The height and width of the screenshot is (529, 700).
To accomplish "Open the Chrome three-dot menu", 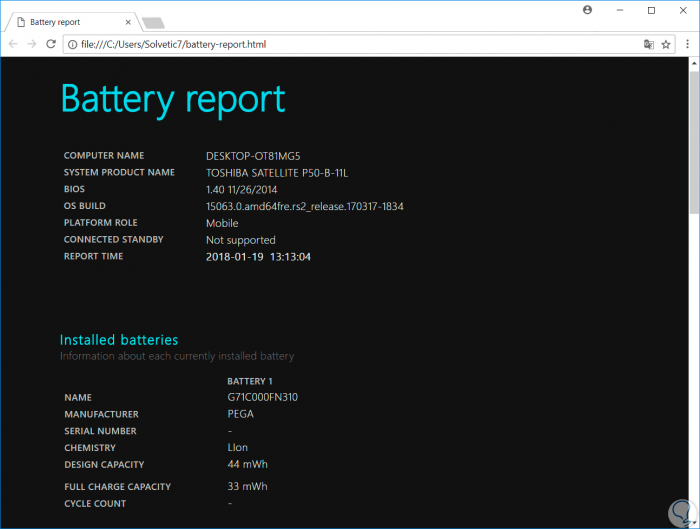I will [688, 44].
